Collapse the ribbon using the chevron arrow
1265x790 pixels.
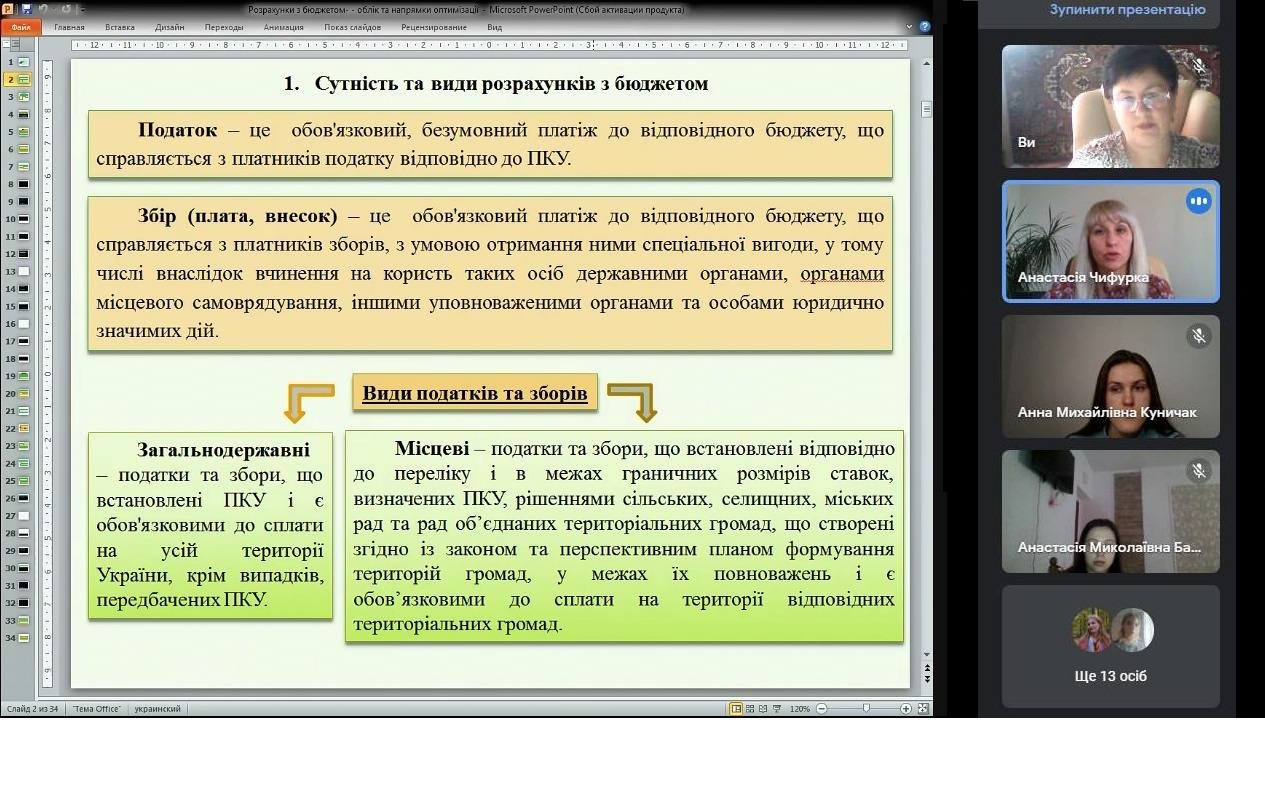point(909,27)
